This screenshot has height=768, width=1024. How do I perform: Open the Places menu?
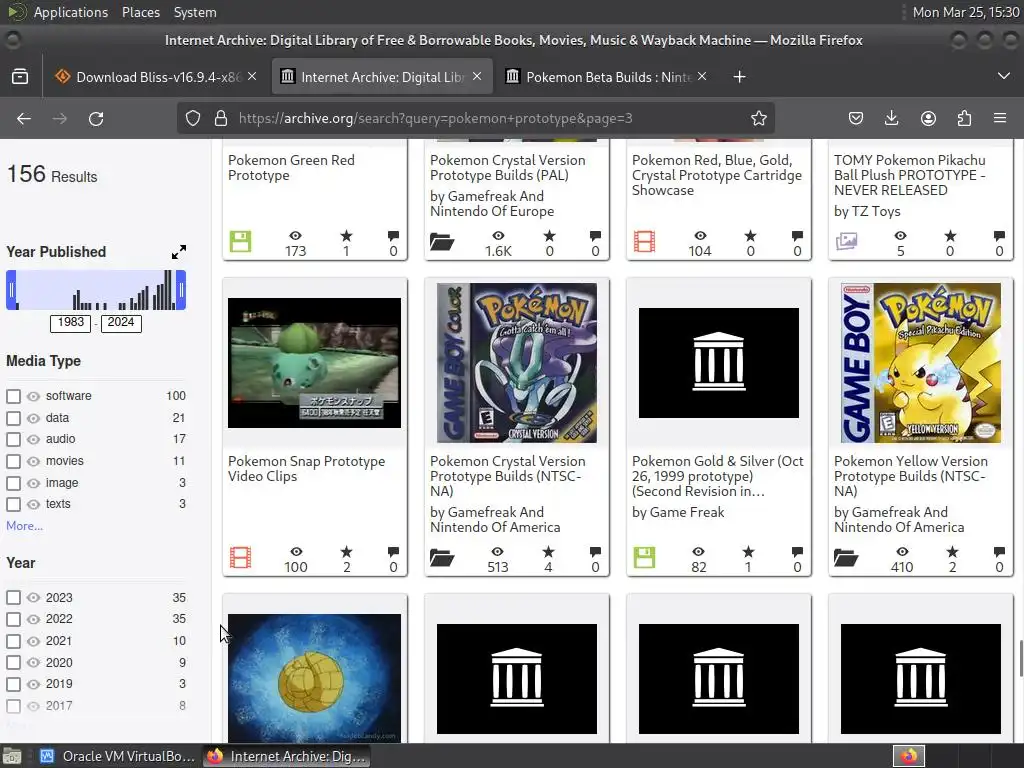pyautogui.click(x=140, y=12)
